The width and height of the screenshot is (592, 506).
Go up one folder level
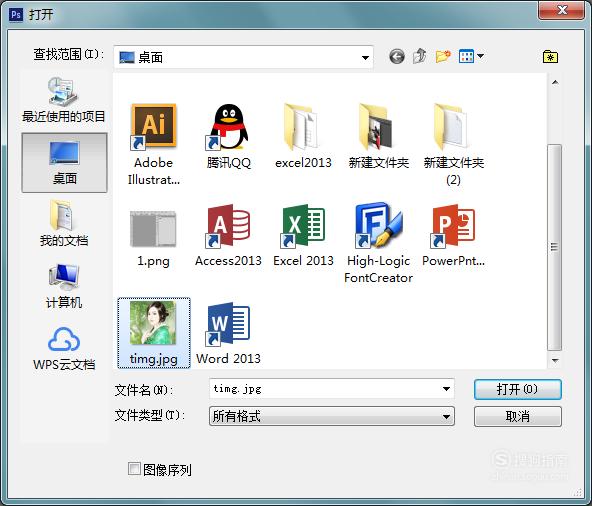click(x=420, y=56)
